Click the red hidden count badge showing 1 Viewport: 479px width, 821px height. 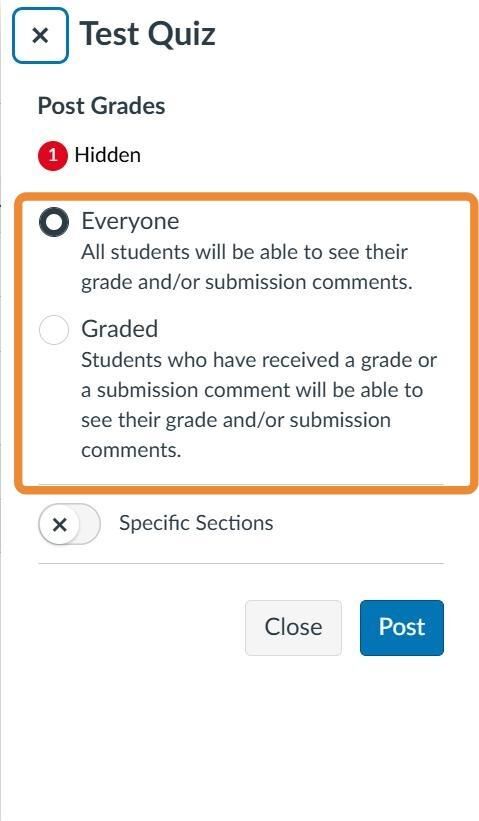point(52,156)
